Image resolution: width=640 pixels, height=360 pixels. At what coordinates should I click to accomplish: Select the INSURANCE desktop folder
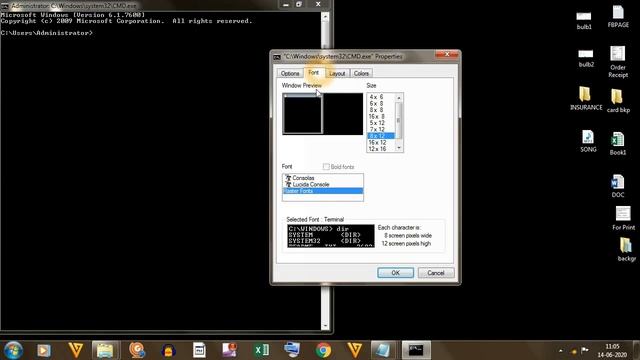click(x=586, y=98)
